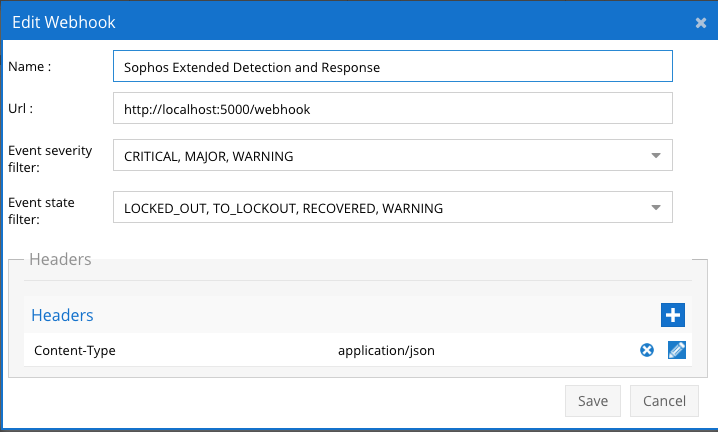Edit the Content-Type header with pencil icon
The height and width of the screenshot is (432, 718).
[676, 350]
